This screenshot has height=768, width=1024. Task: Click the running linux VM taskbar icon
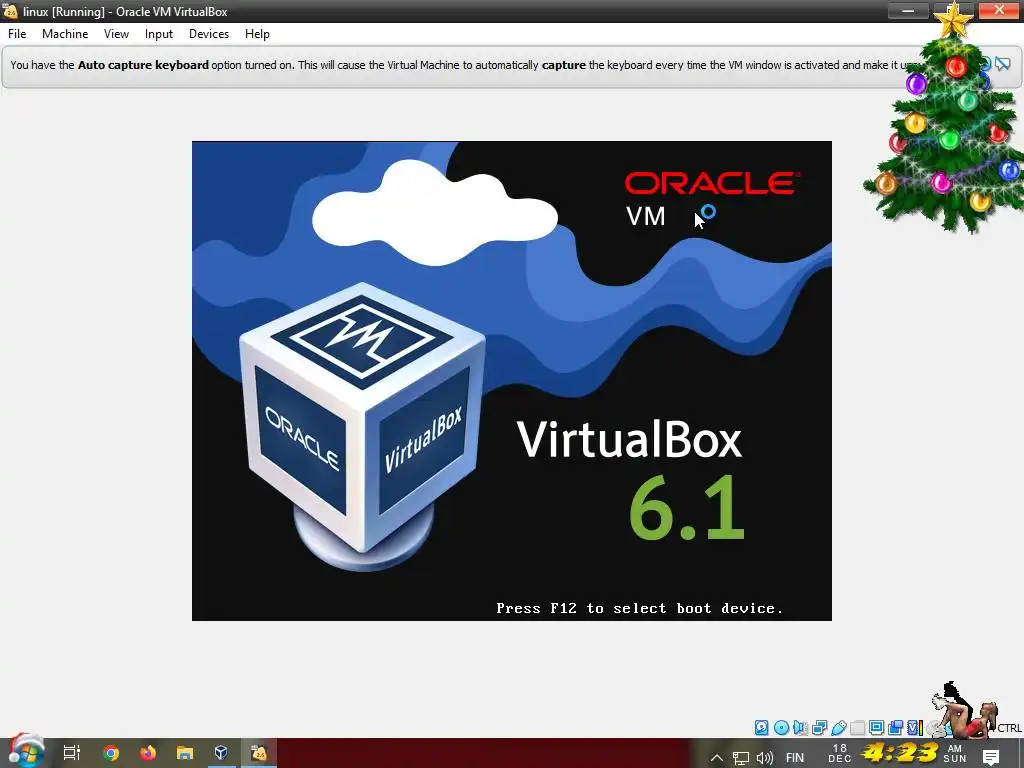pyautogui.click(x=259, y=753)
